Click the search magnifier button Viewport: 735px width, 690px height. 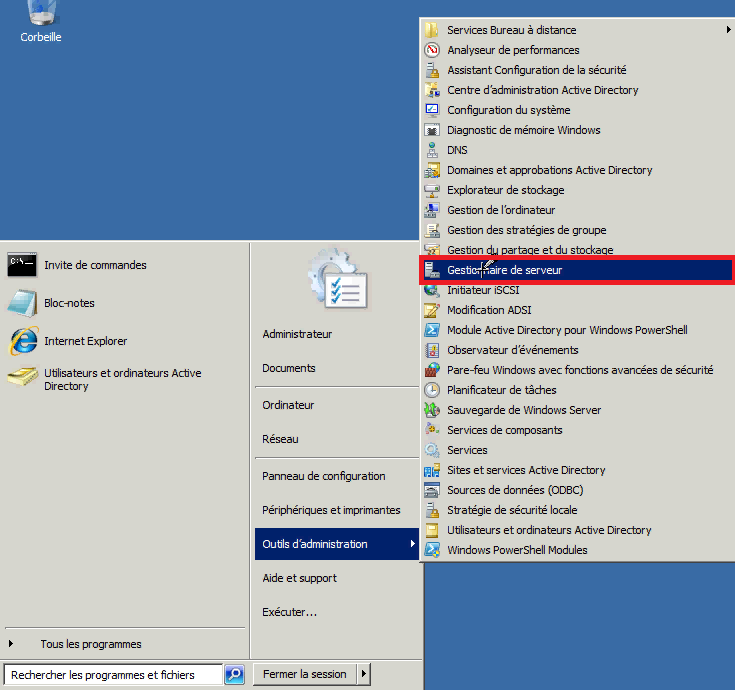[x=235, y=675]
